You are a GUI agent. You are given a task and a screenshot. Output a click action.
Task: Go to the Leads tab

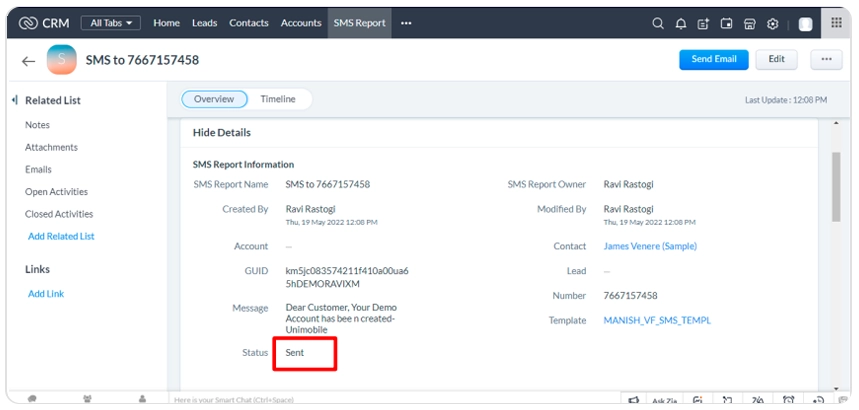(x=204, y=23)
